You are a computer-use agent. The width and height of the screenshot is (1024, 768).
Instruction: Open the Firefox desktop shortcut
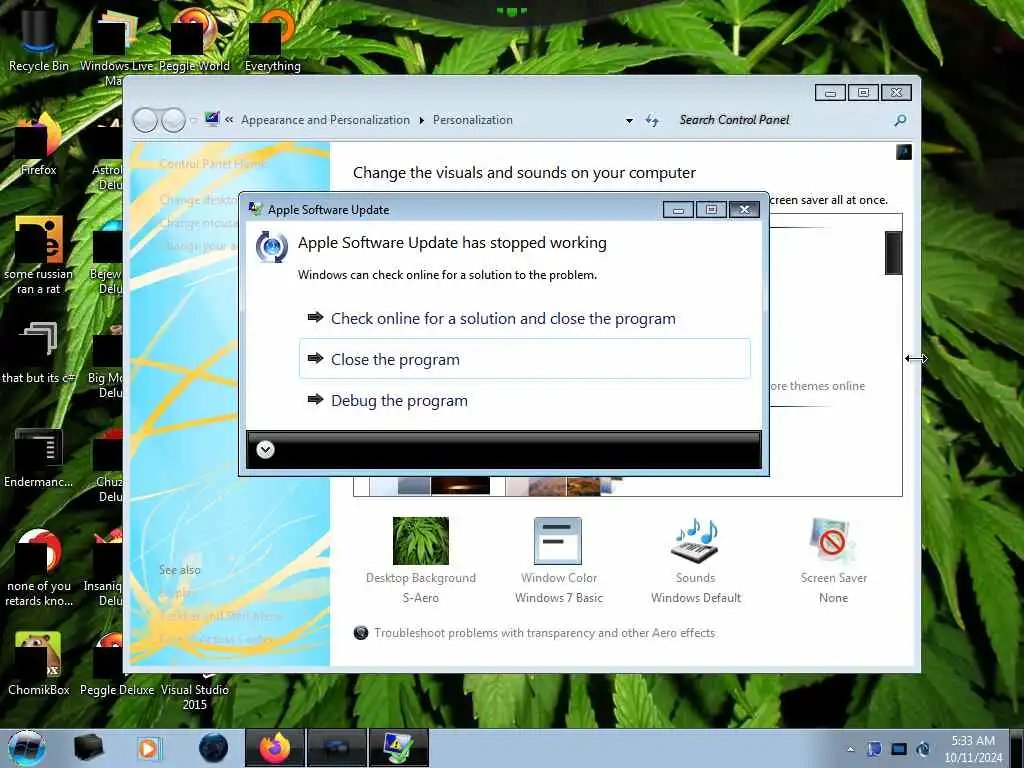[x=39, y=145]
